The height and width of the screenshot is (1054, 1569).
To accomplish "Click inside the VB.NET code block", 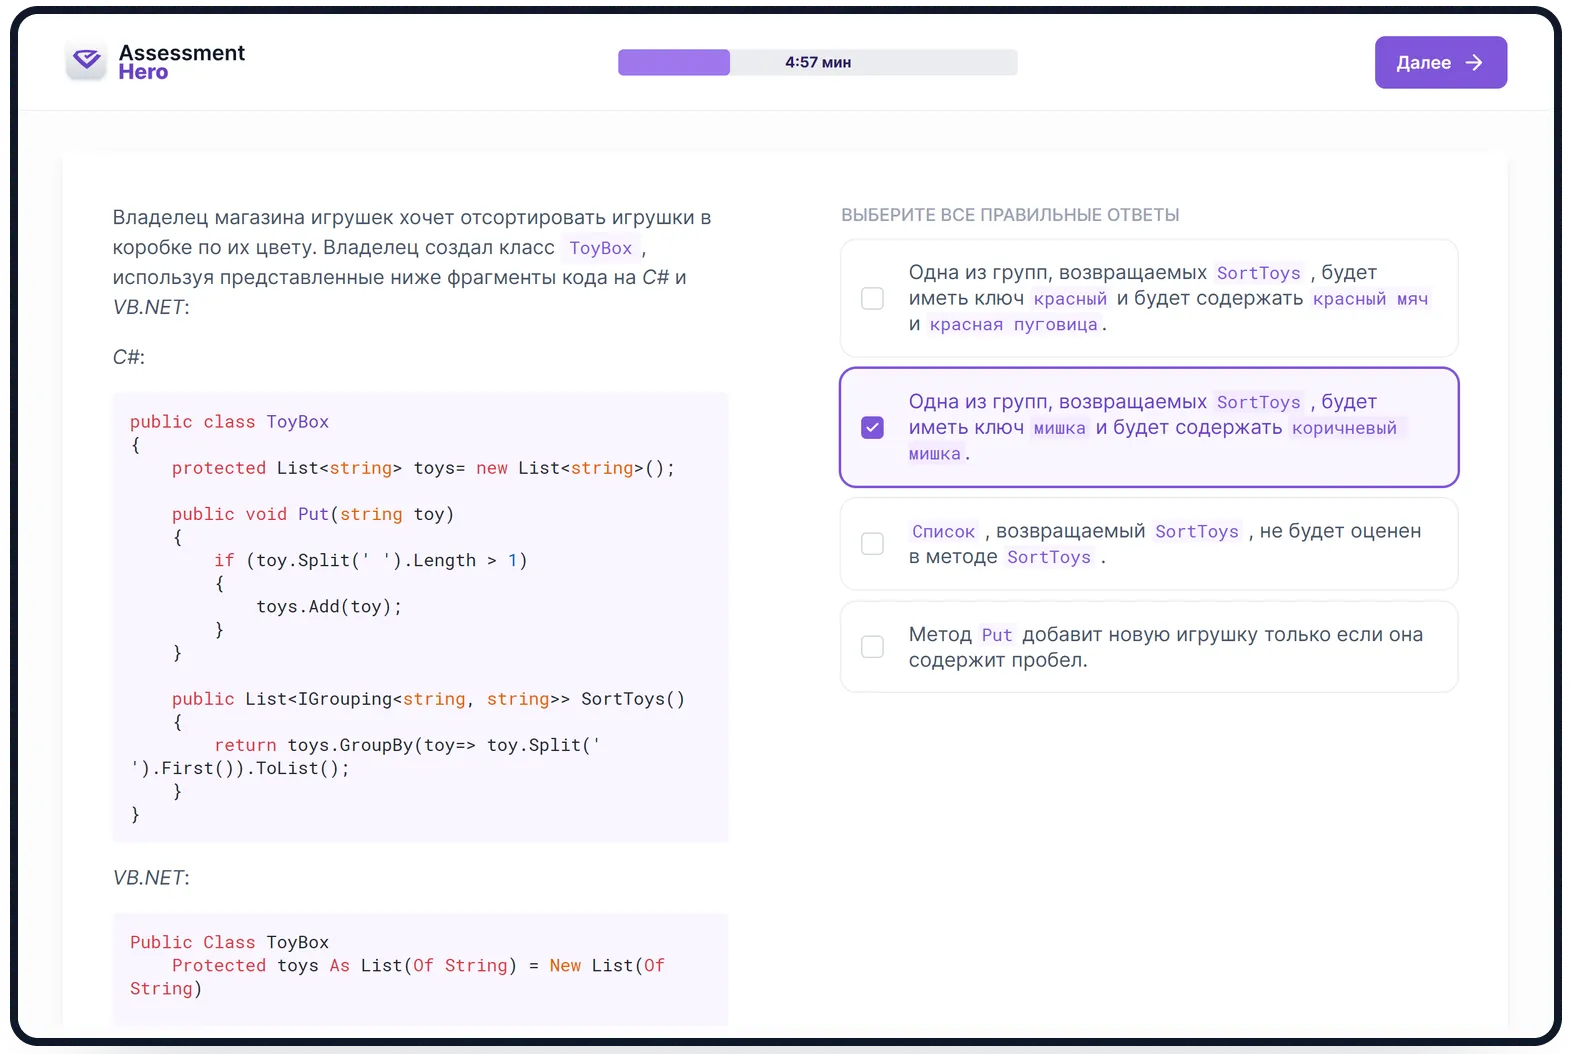I will pyautogui.click(x=420, y=966).
